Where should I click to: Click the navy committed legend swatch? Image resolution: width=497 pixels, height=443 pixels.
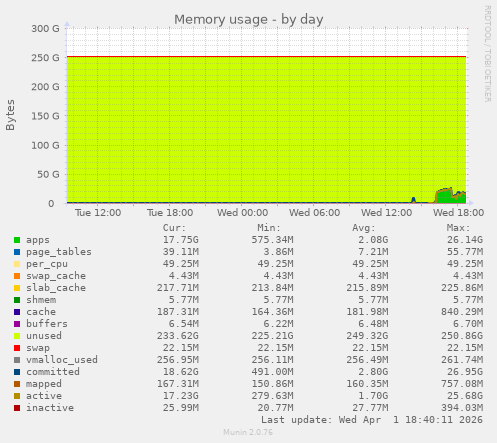pyautogui.click(x=17, y=372)
